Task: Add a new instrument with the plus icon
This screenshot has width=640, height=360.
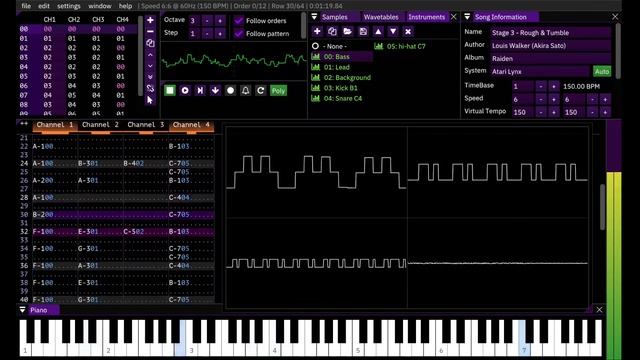Action: coord(317,31)
